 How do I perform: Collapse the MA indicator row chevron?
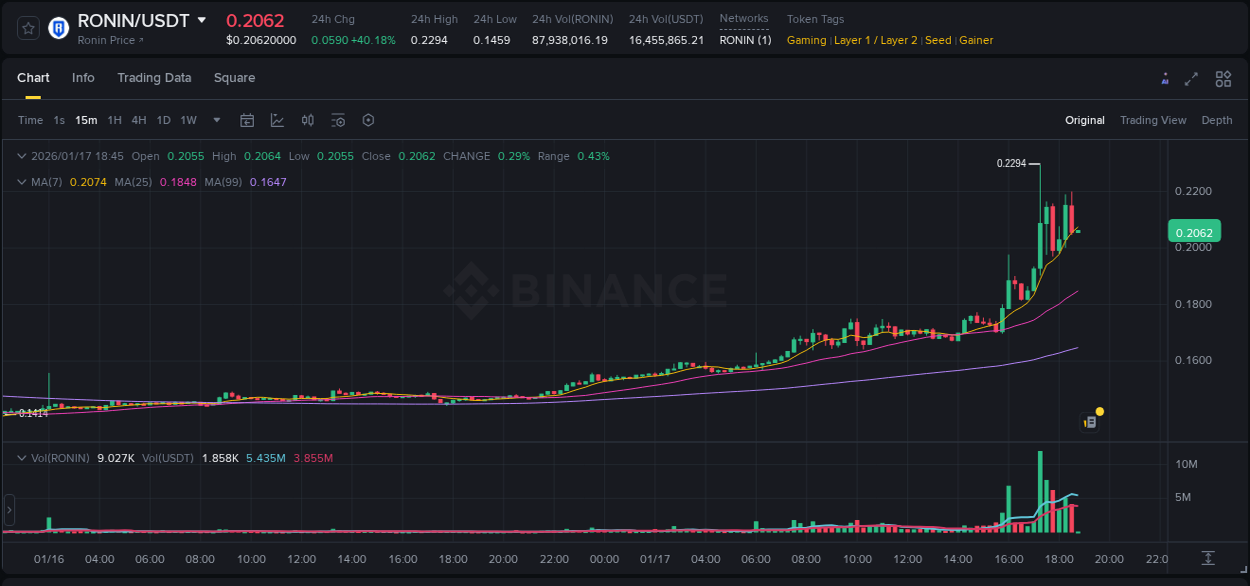click(21, 182)
